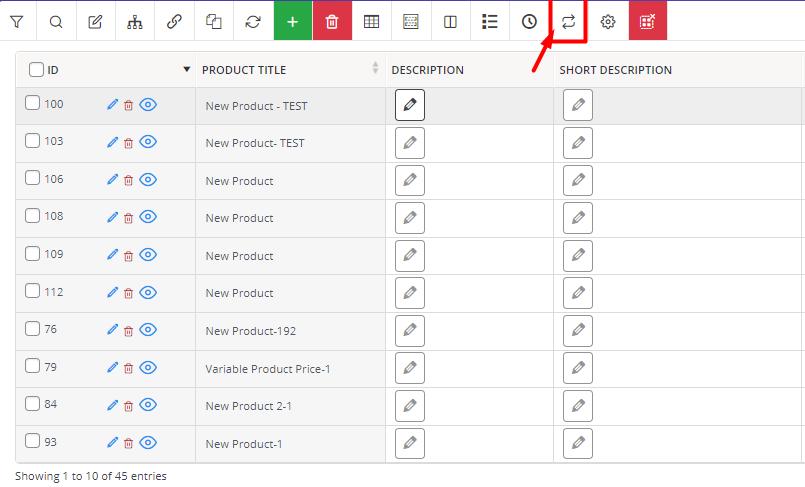Viewport: 805px width, 487px height.
Task: Edit description of New Product - TEST
Action: pyautogui.click(x=410, y=105)
